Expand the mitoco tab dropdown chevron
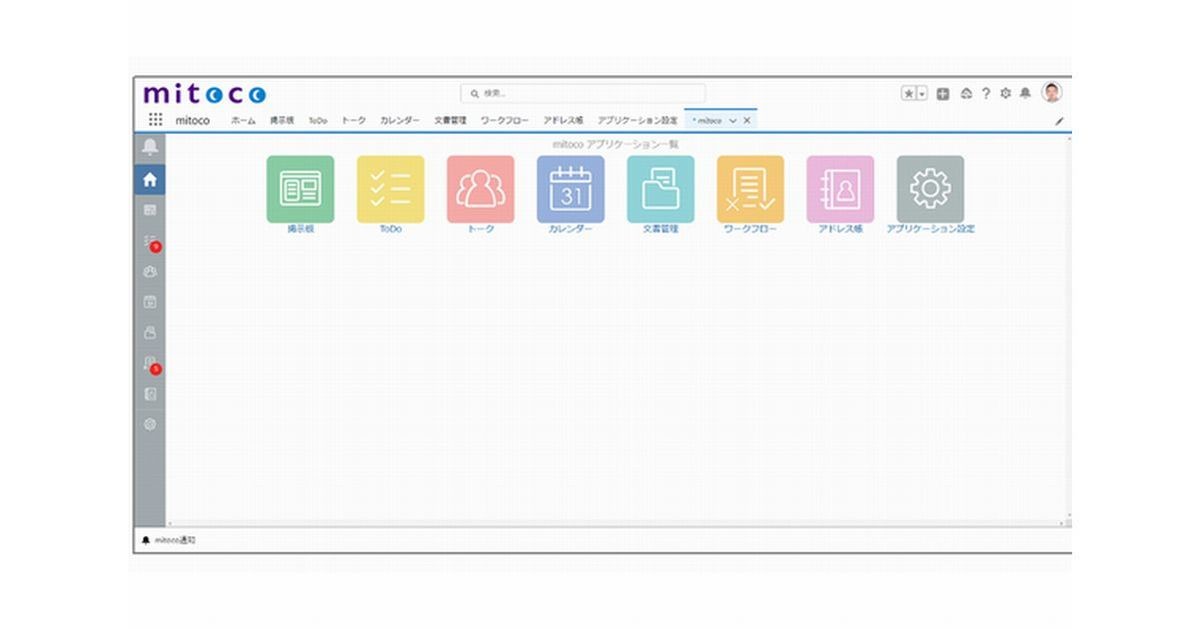This screenshot has height=629, width=1200. pos(733,120)
